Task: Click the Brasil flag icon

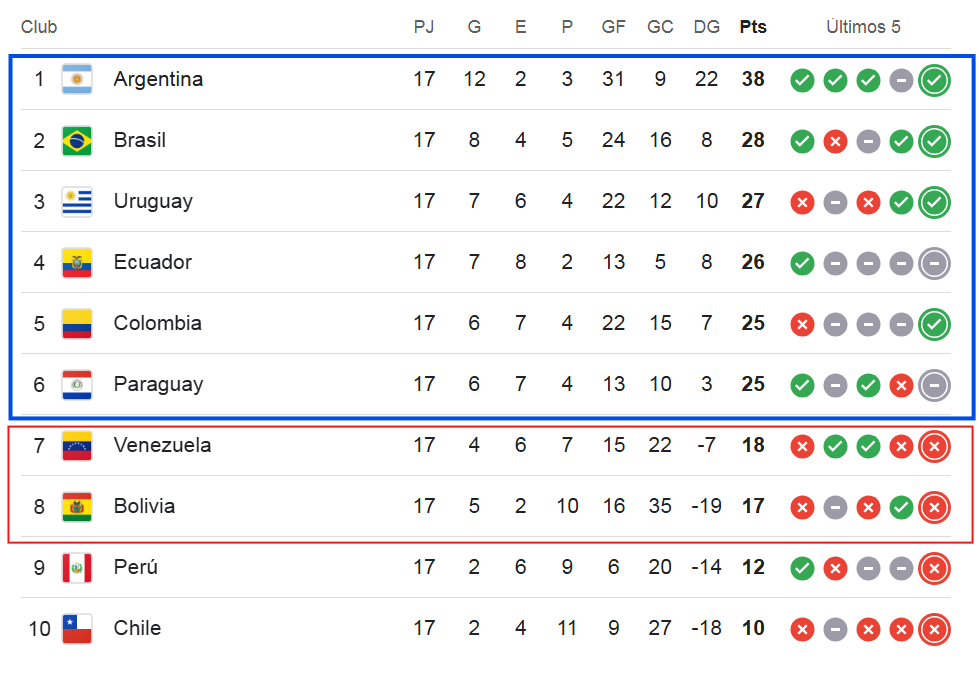Action: click(x=77, y=140)
